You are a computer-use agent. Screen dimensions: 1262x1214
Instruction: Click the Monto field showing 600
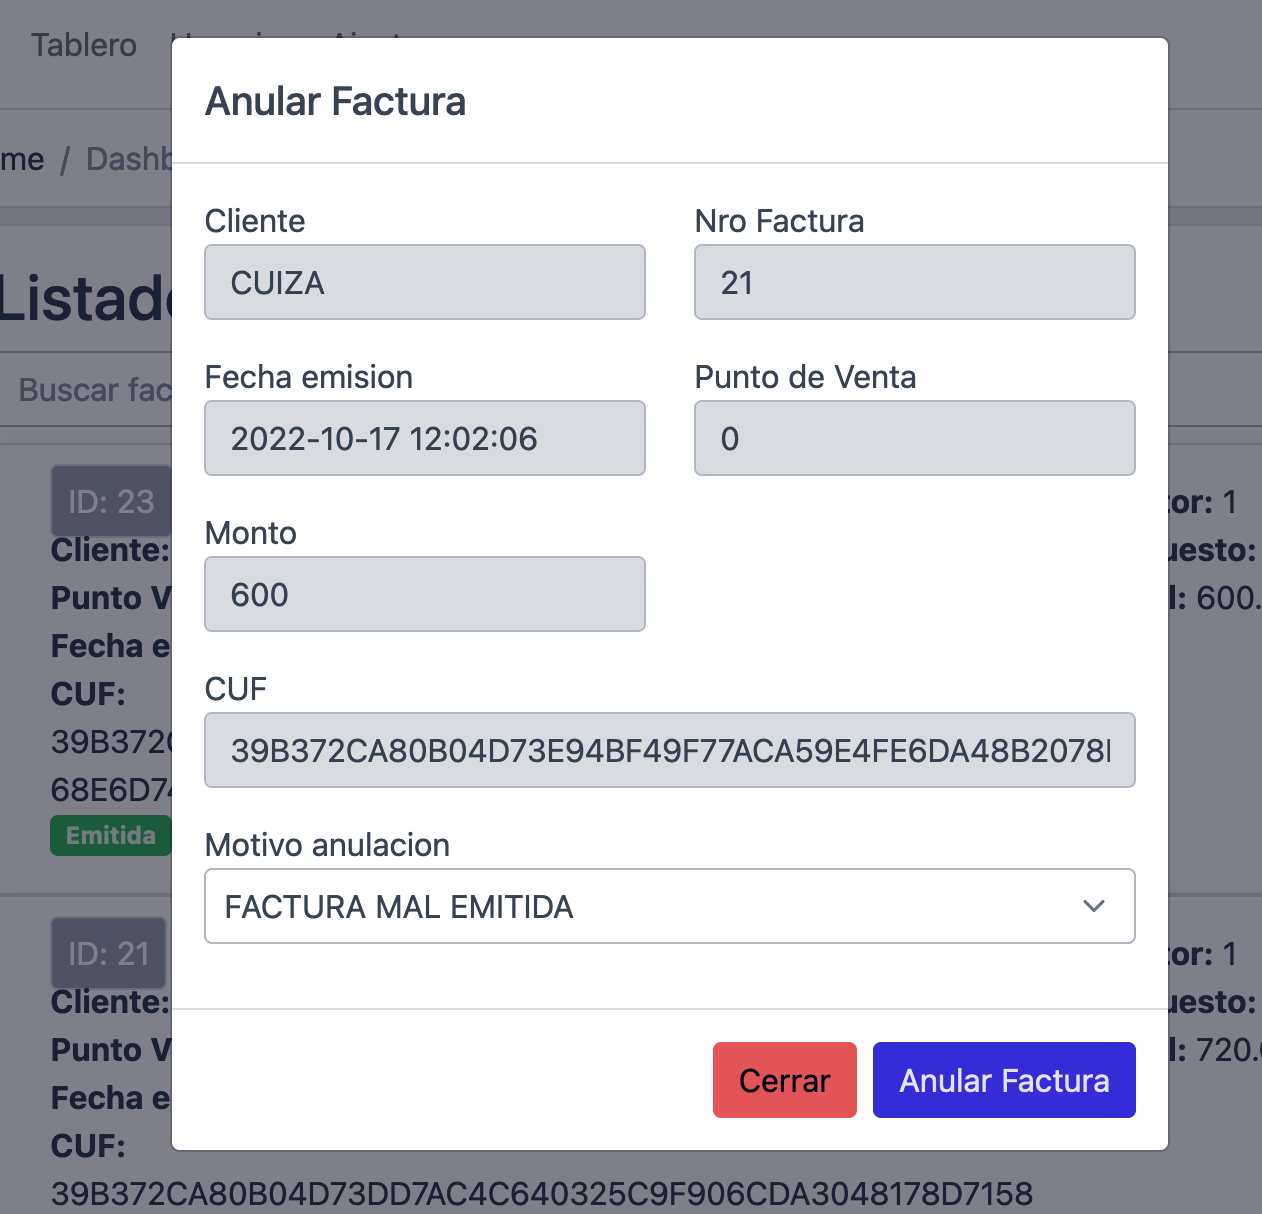[424, 595]
